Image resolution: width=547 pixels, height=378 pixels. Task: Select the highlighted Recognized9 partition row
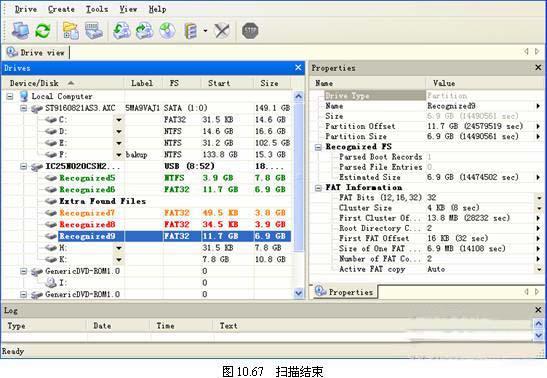pos(174,236)
